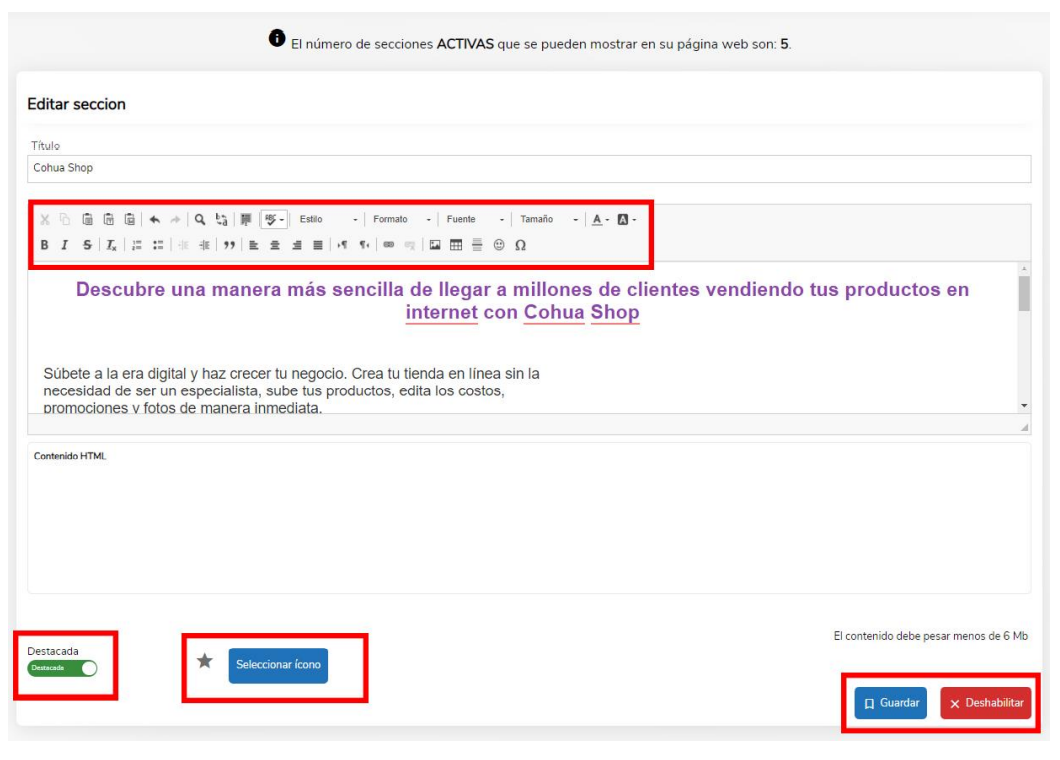1060x760 pixels.
Task: Open the text color picker
Action: 600,219
